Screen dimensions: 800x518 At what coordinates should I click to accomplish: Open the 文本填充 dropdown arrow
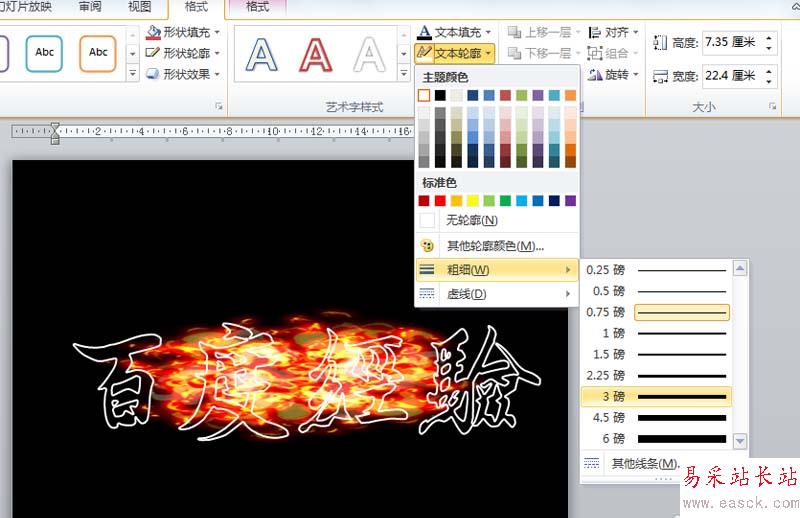coord(488,32)
